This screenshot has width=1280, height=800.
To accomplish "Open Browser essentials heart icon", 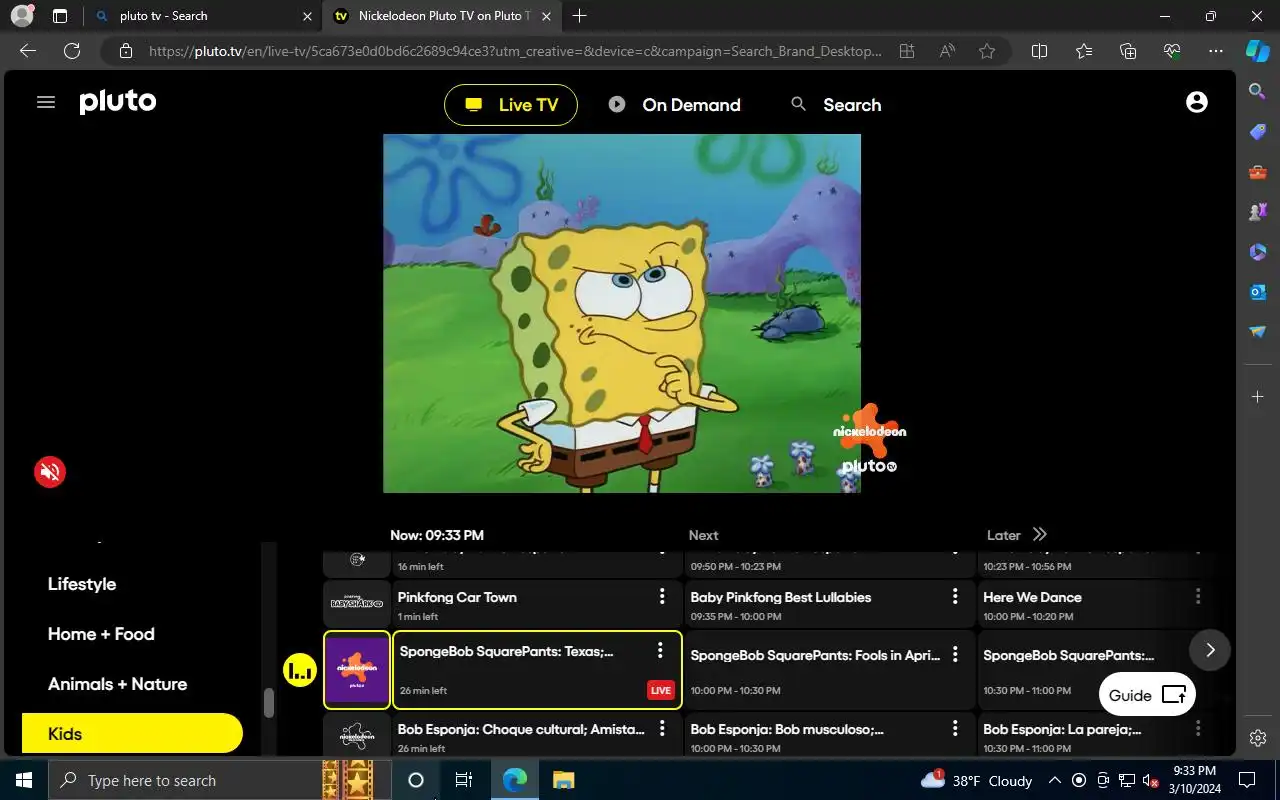I will (x=1172, y=51).
